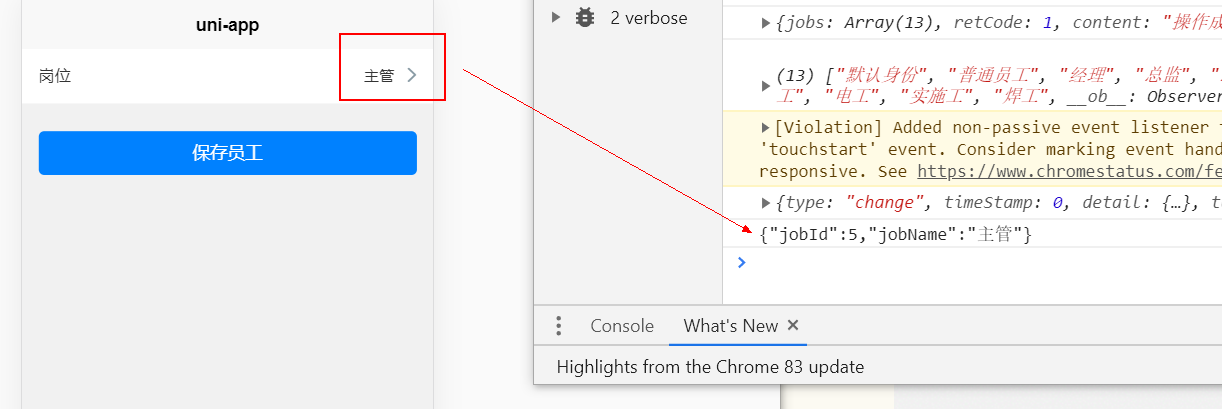
Task: Expand the (13) array log entry
Action: pyautogui.click(x=766, y=85)
